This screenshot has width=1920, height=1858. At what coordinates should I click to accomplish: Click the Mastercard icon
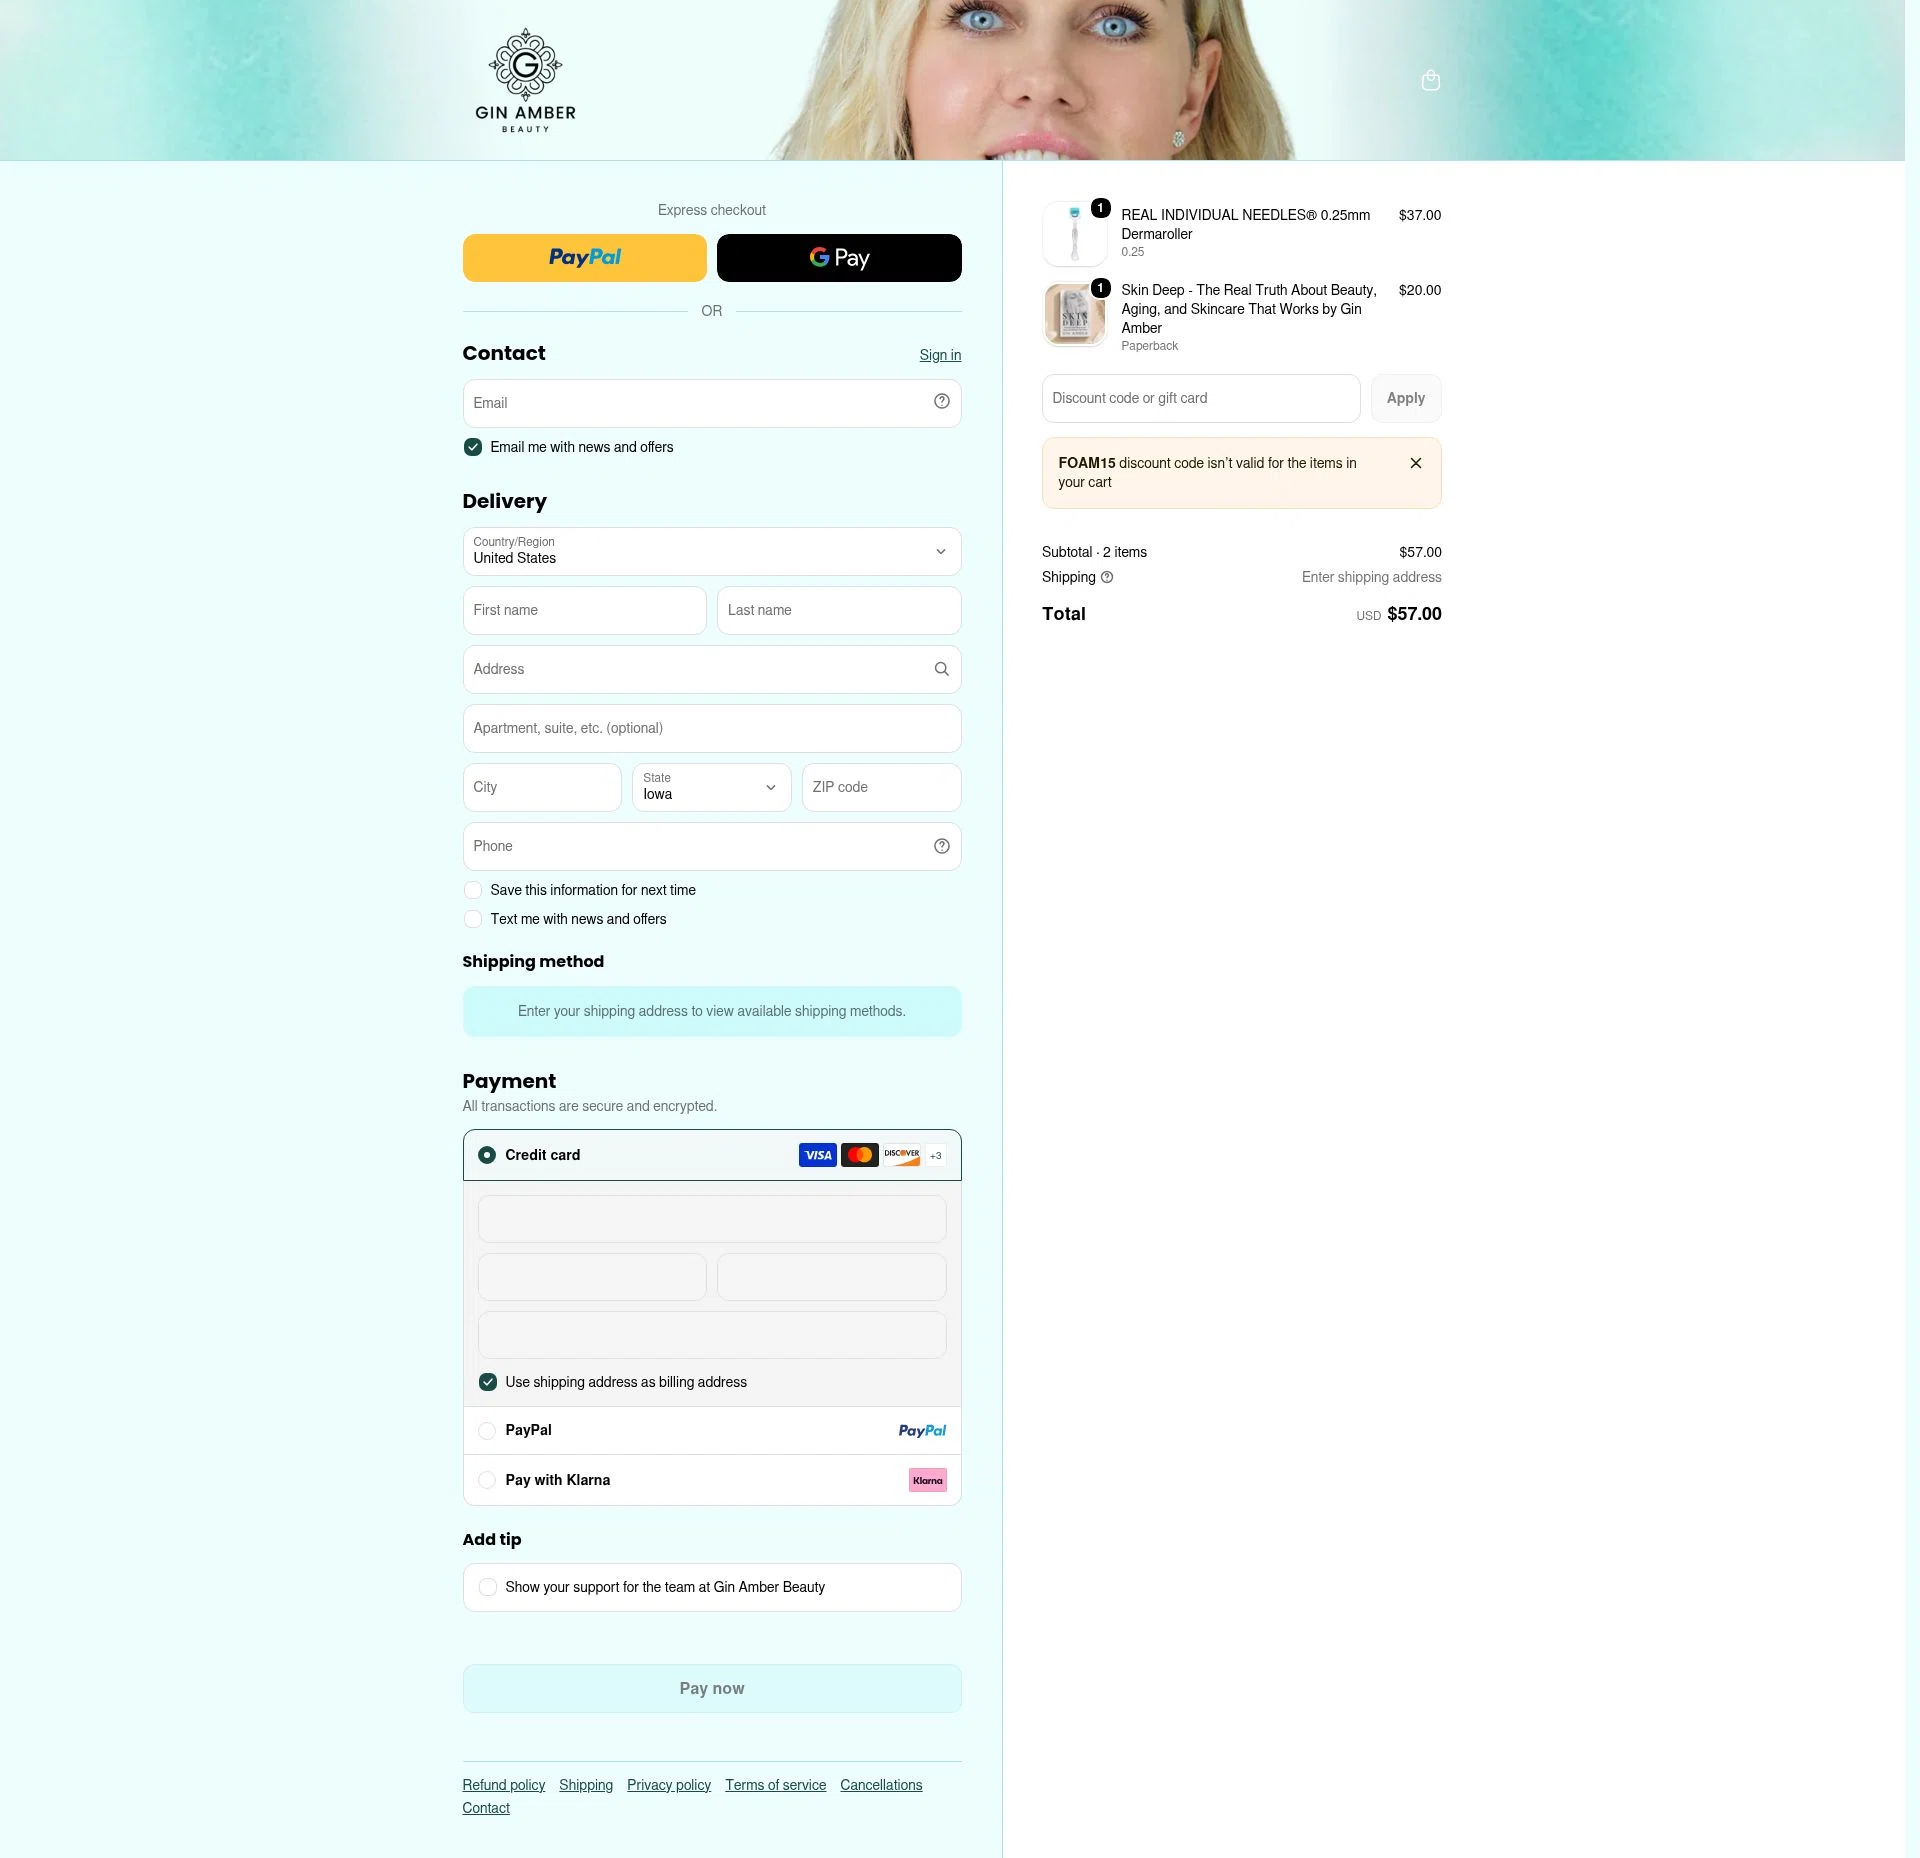[860, 1156]
